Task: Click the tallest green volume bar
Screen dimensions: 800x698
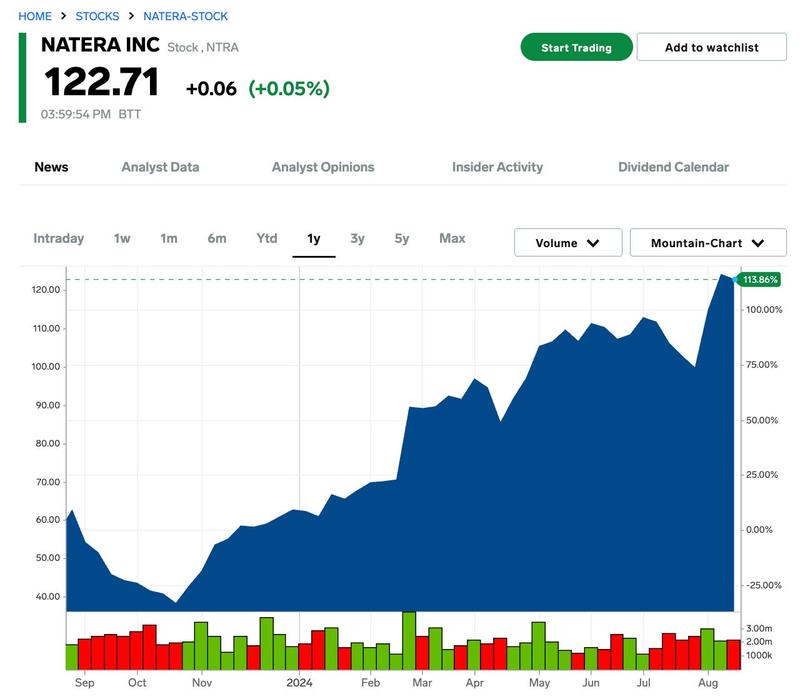Action: [x=409, y=640]
